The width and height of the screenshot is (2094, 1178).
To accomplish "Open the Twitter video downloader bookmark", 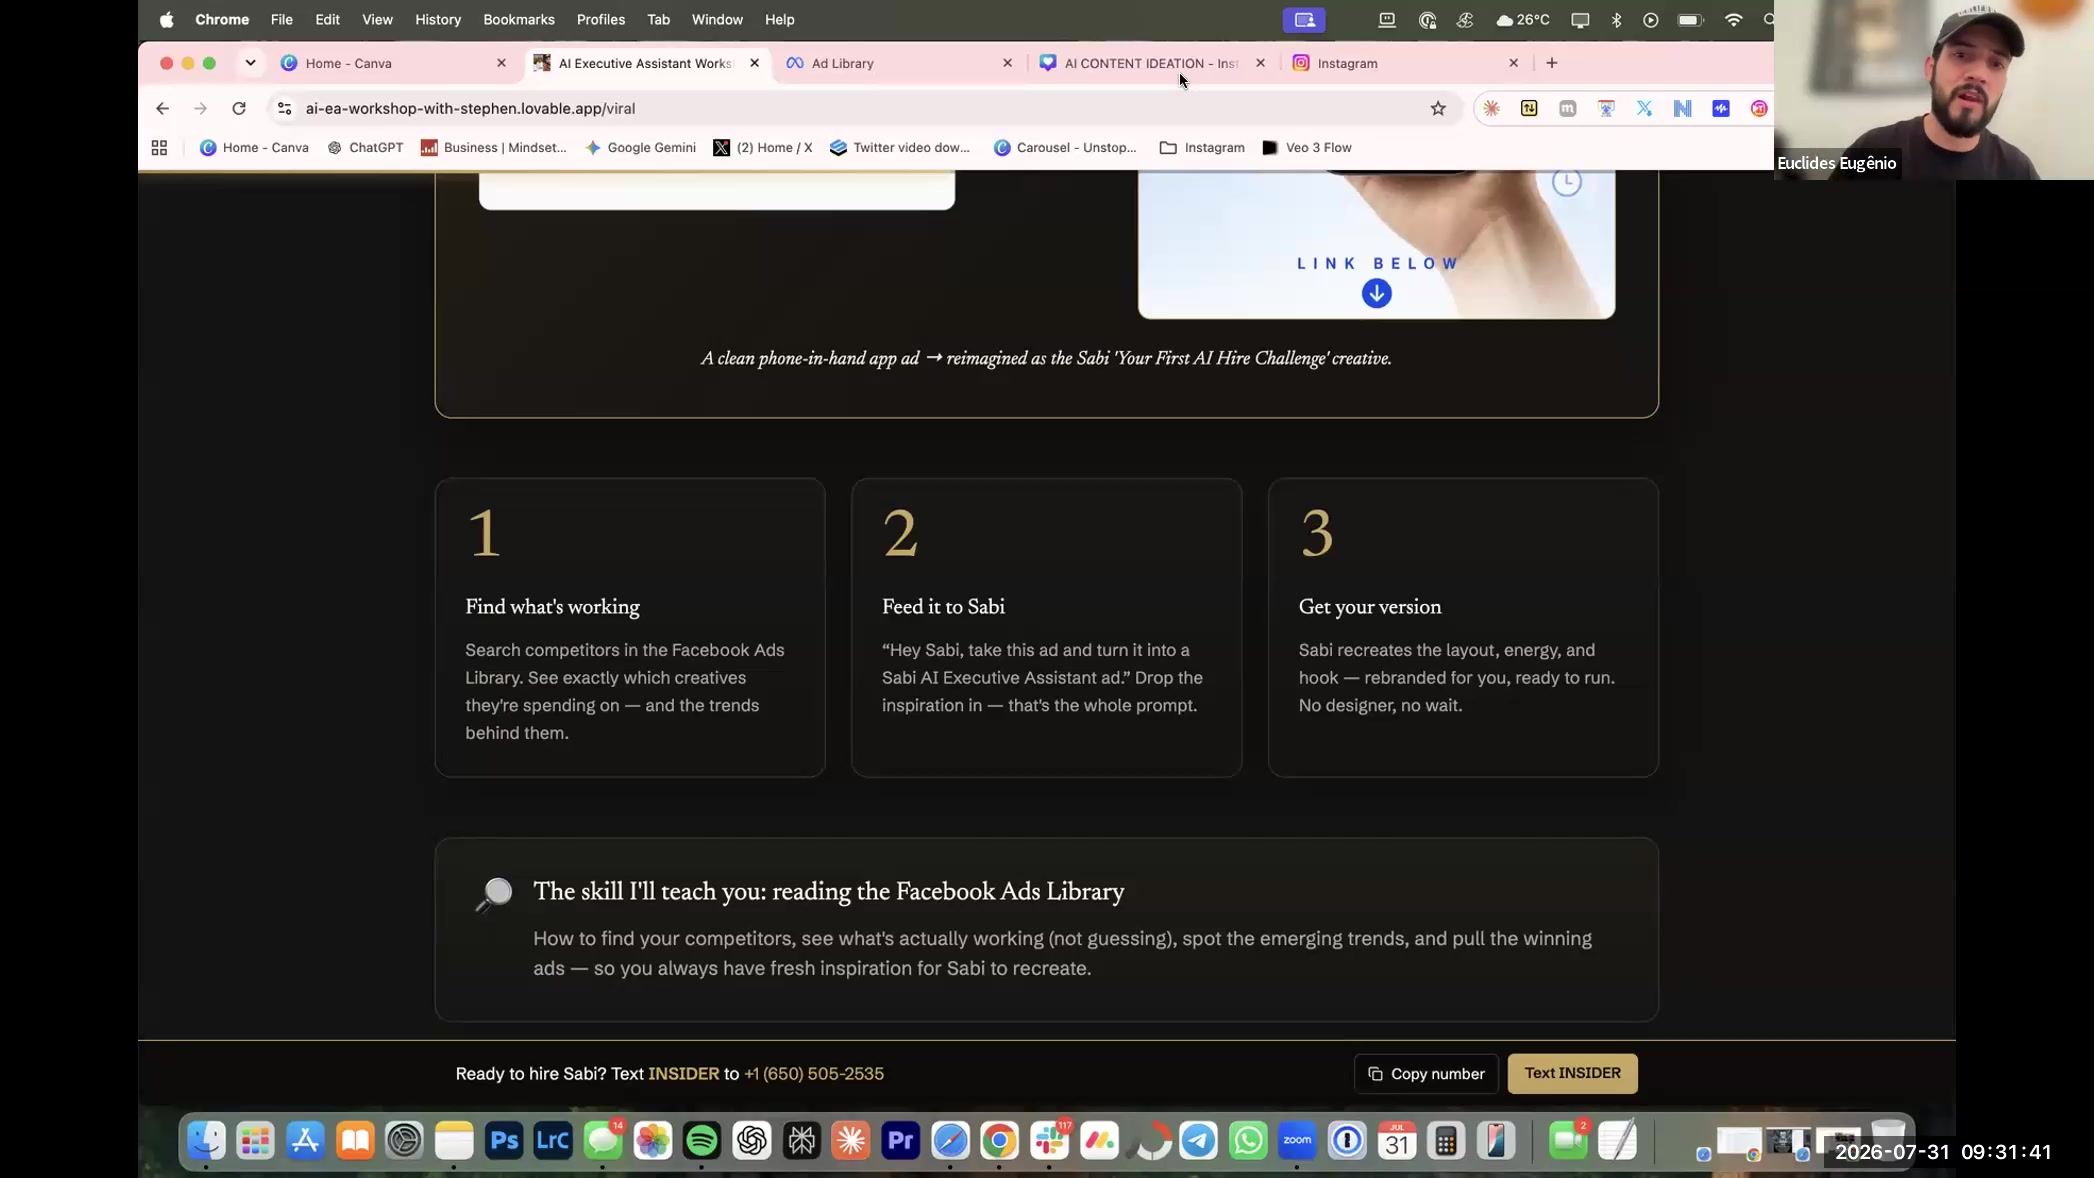I will point(900,148).
